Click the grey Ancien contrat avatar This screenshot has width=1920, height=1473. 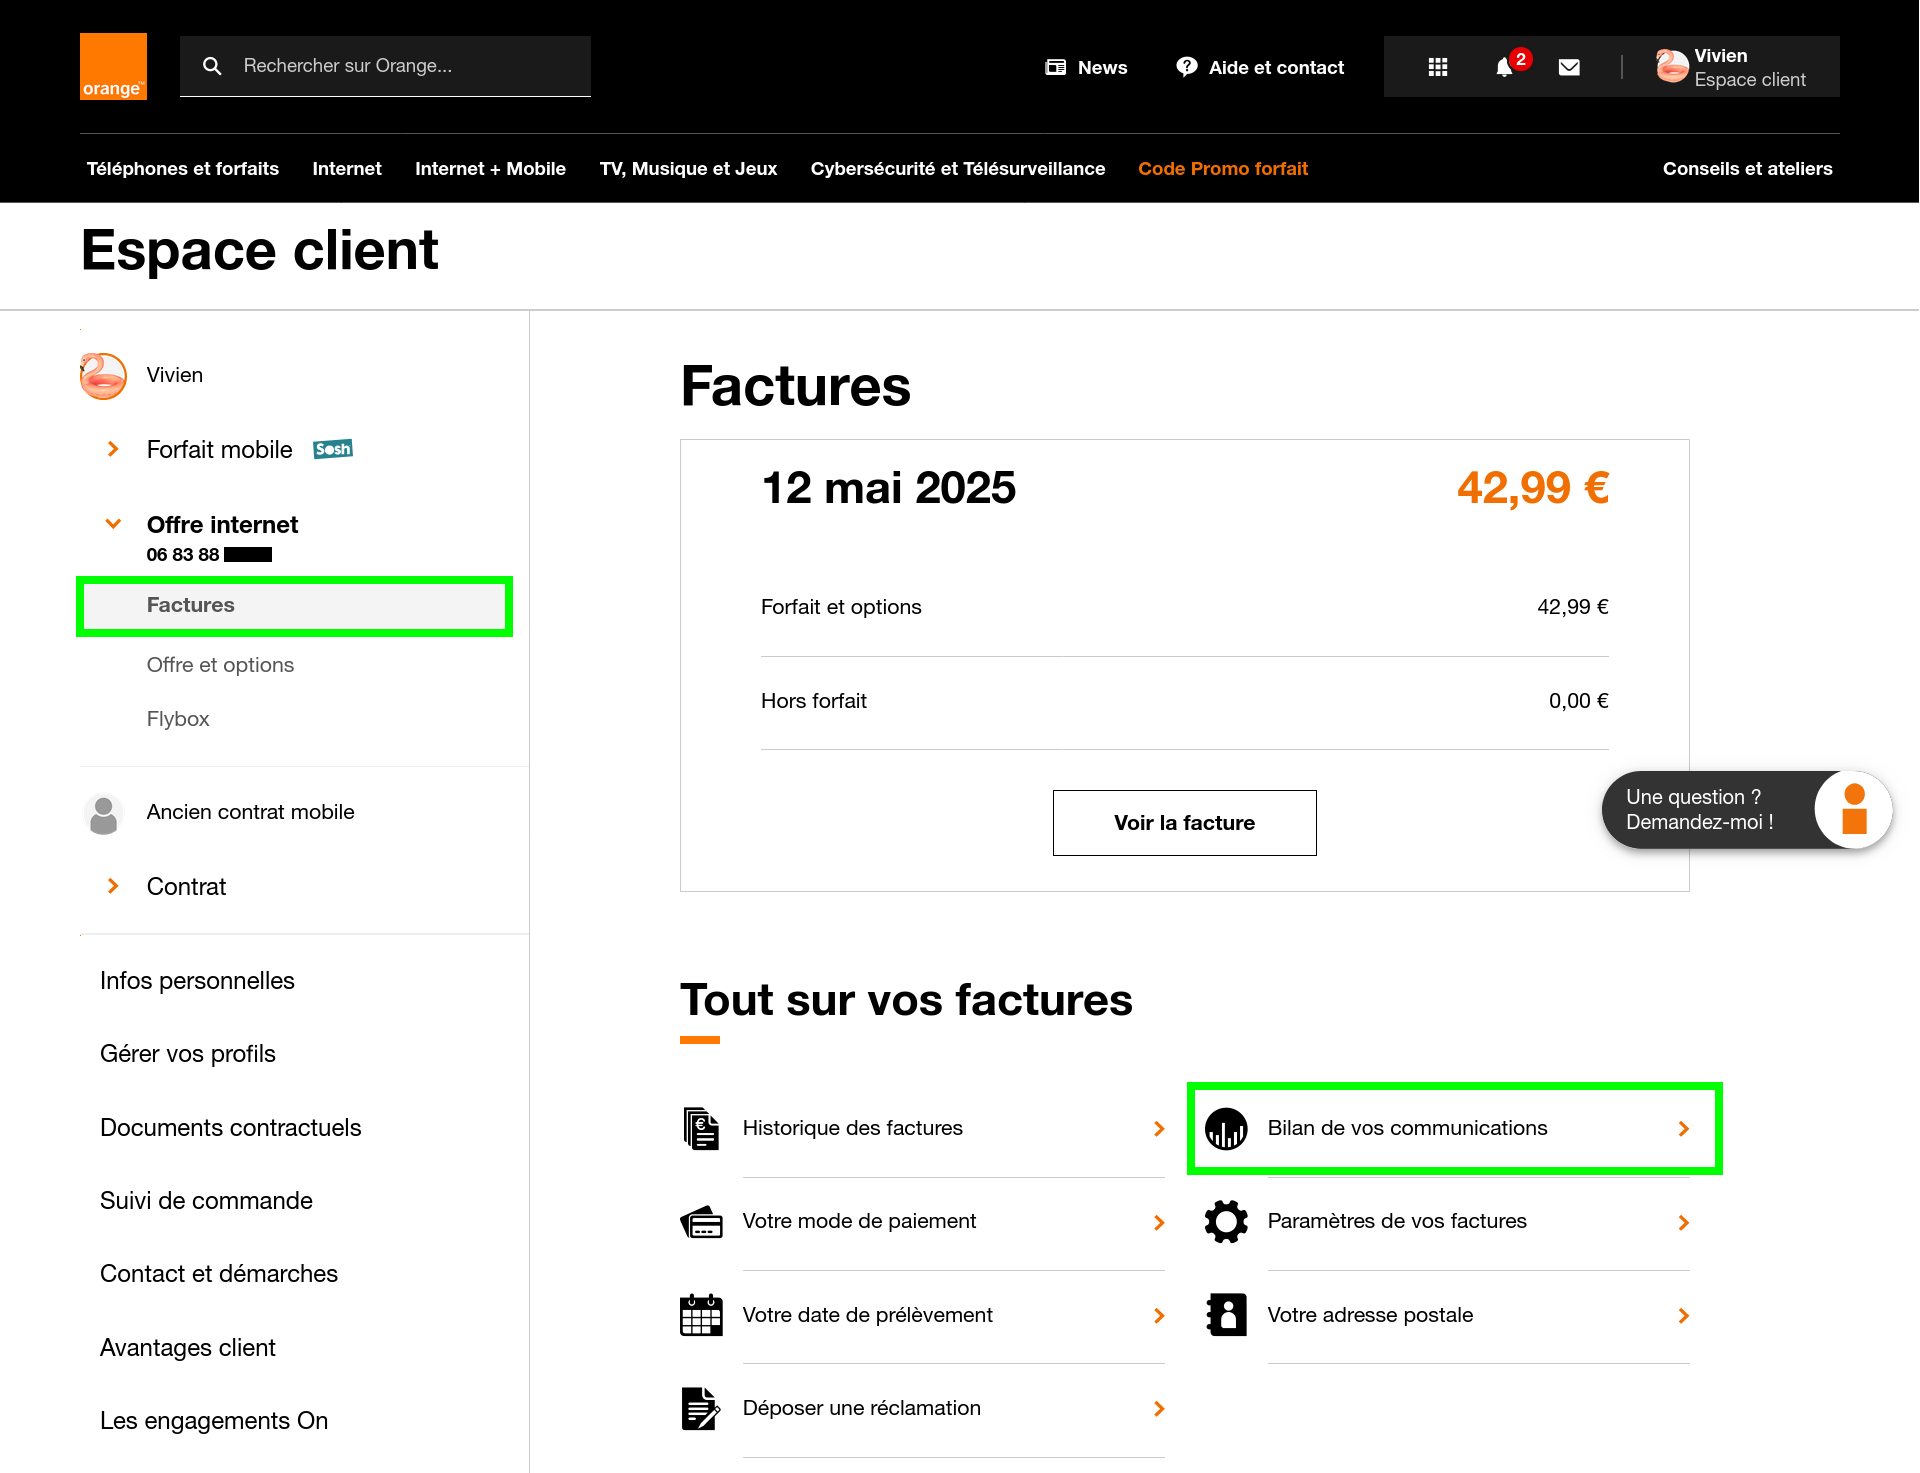pyautogui.click(x=103, y=814)
